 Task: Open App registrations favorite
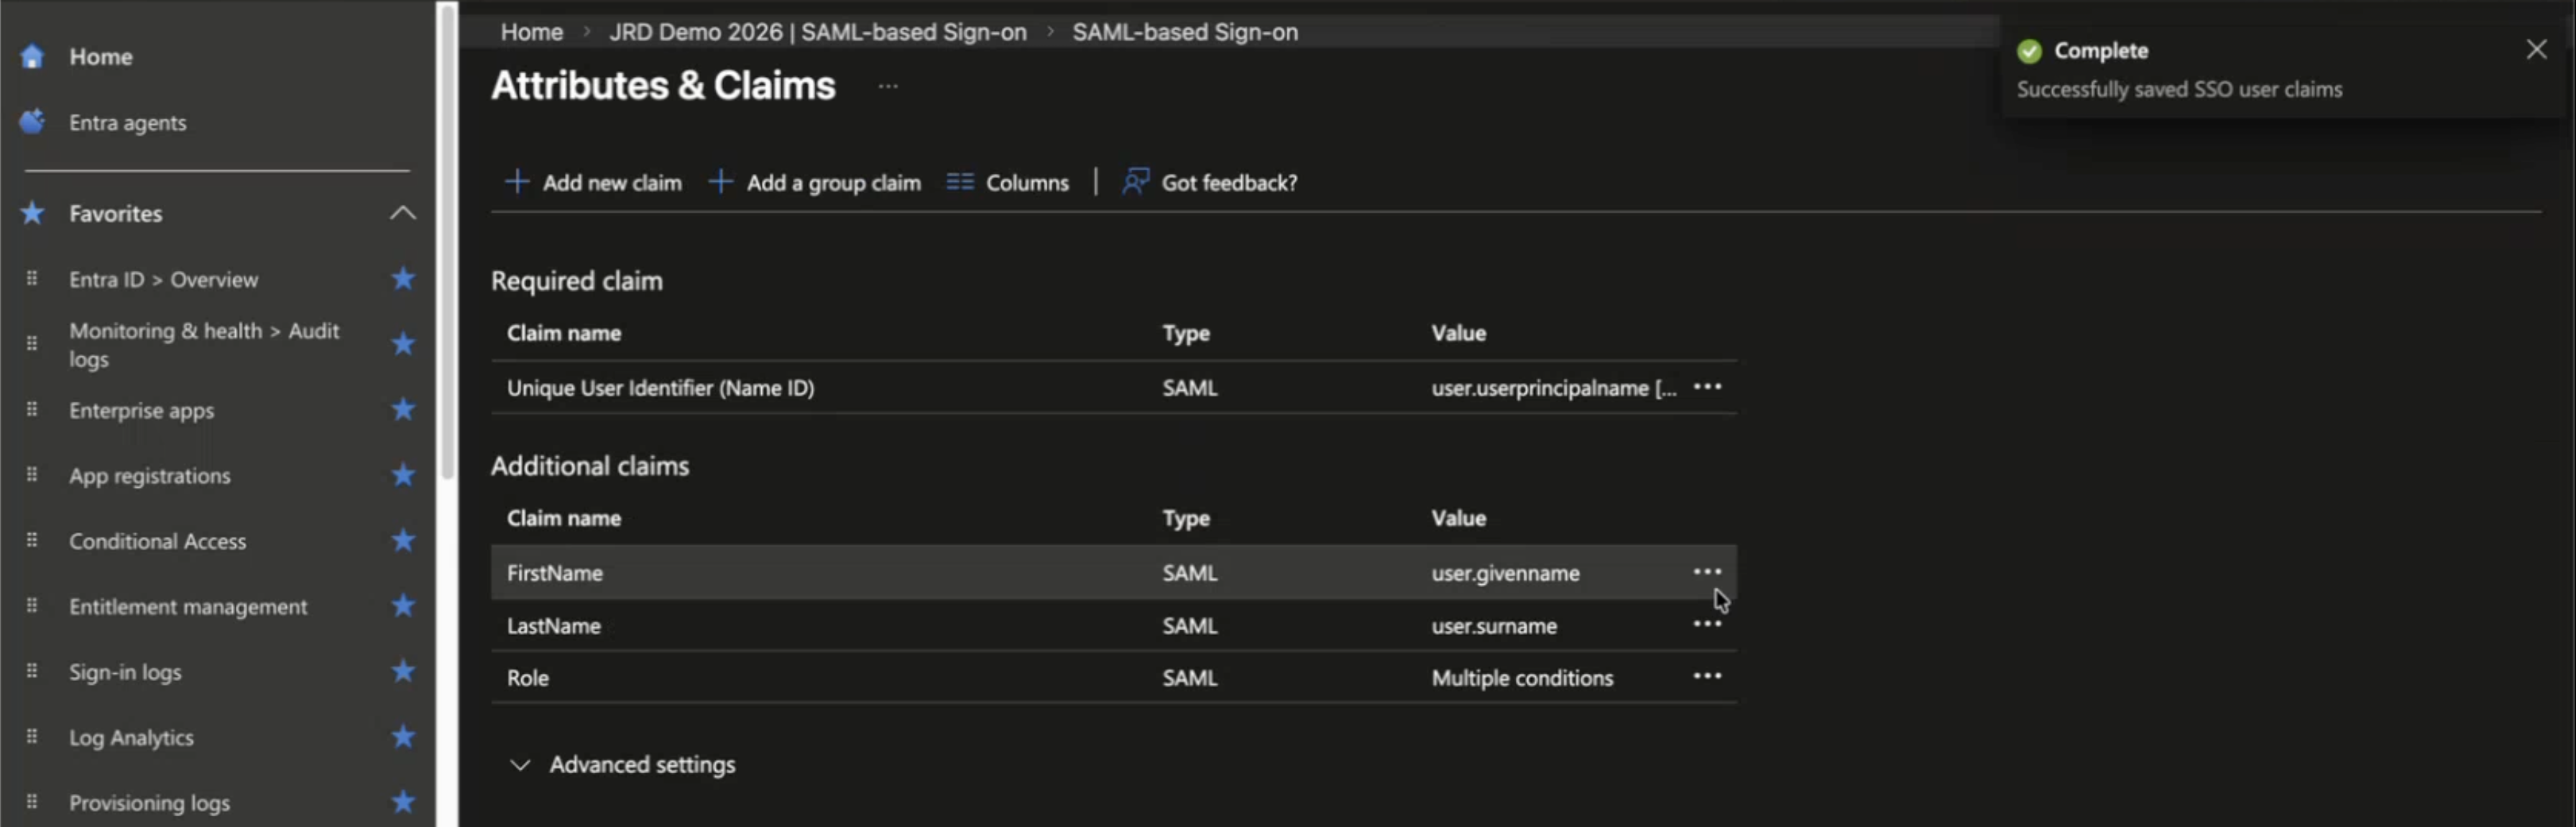(149, 476)
